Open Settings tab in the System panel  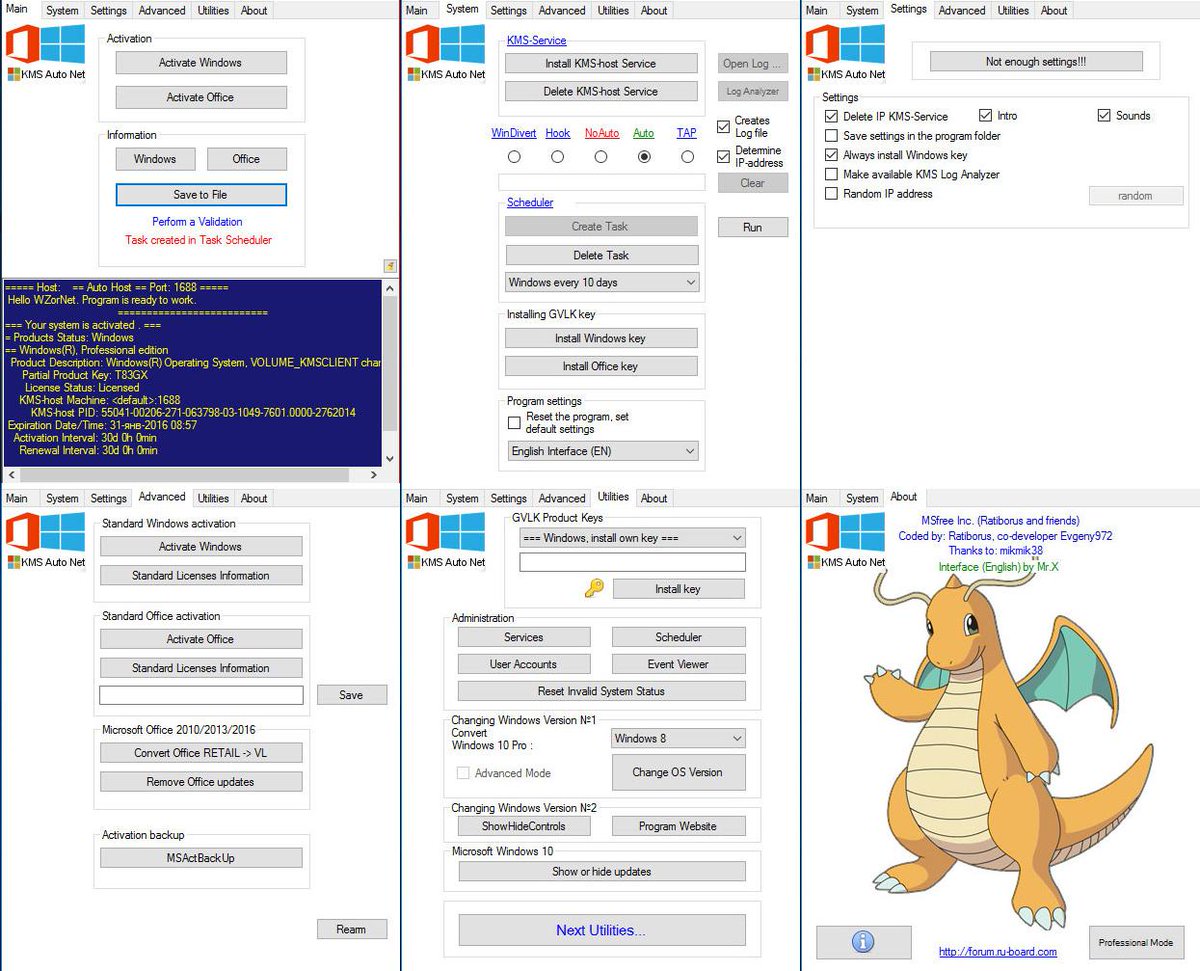point(508,11)
